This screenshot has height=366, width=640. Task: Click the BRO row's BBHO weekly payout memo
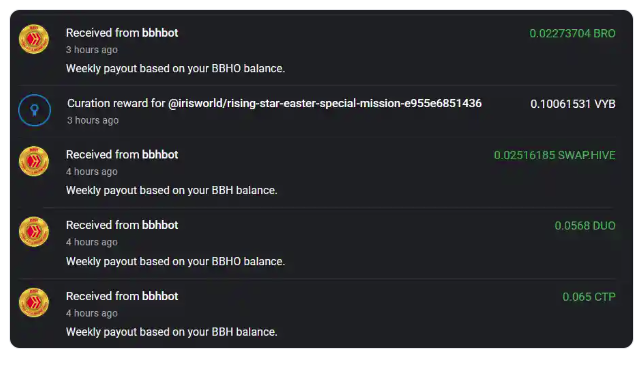coord(176,69)
